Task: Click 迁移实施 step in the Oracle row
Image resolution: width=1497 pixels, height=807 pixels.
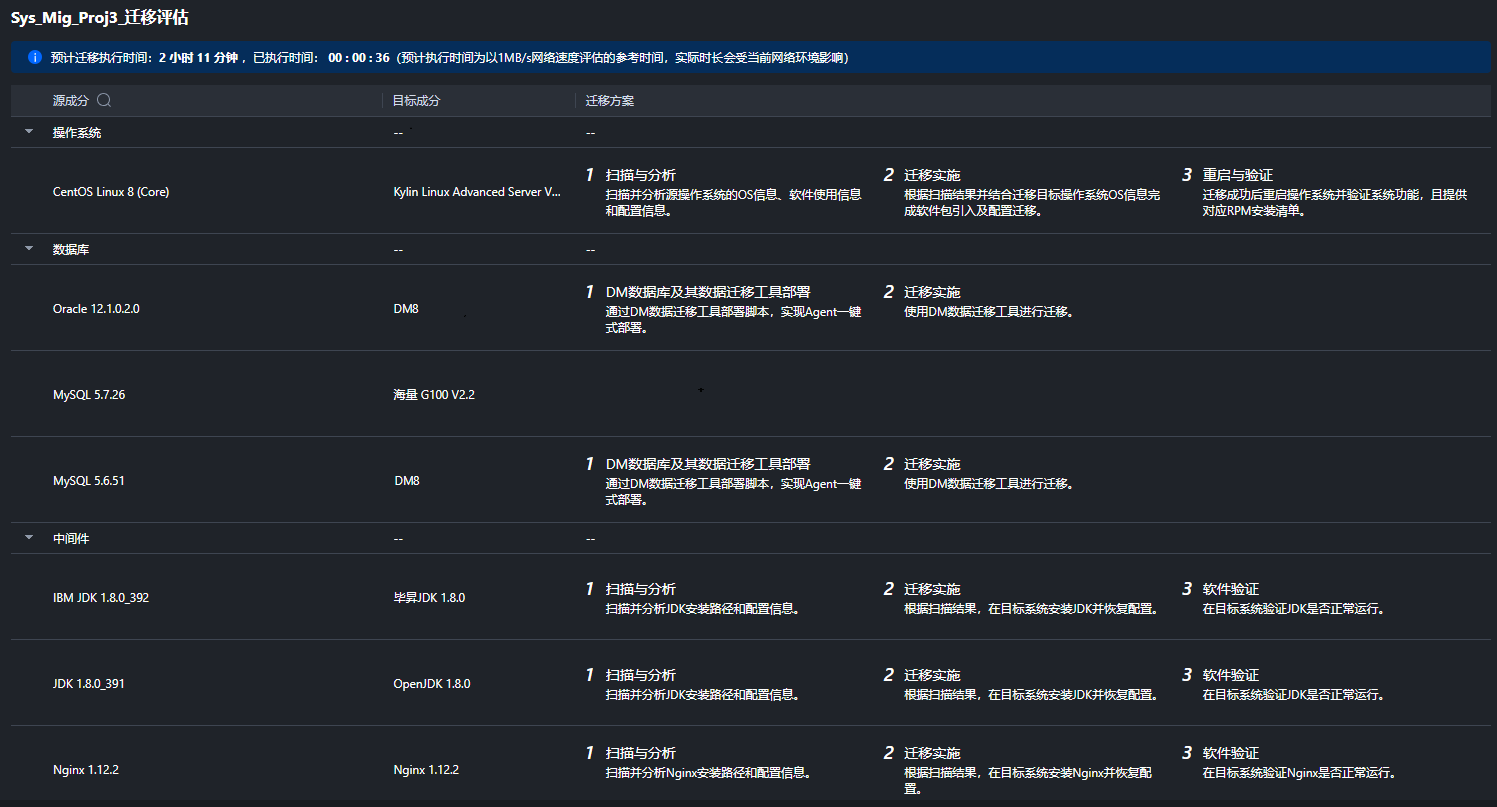Action: click(932, 292)
